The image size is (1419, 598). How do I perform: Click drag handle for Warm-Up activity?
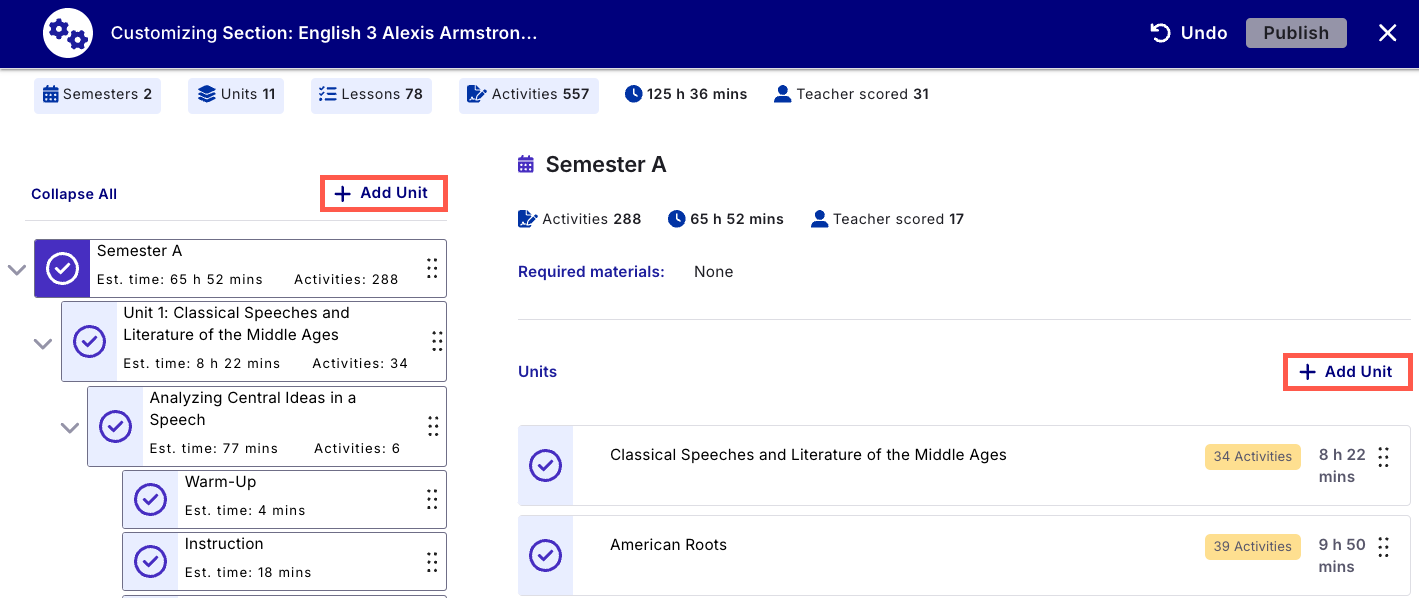tap(432, 499)
